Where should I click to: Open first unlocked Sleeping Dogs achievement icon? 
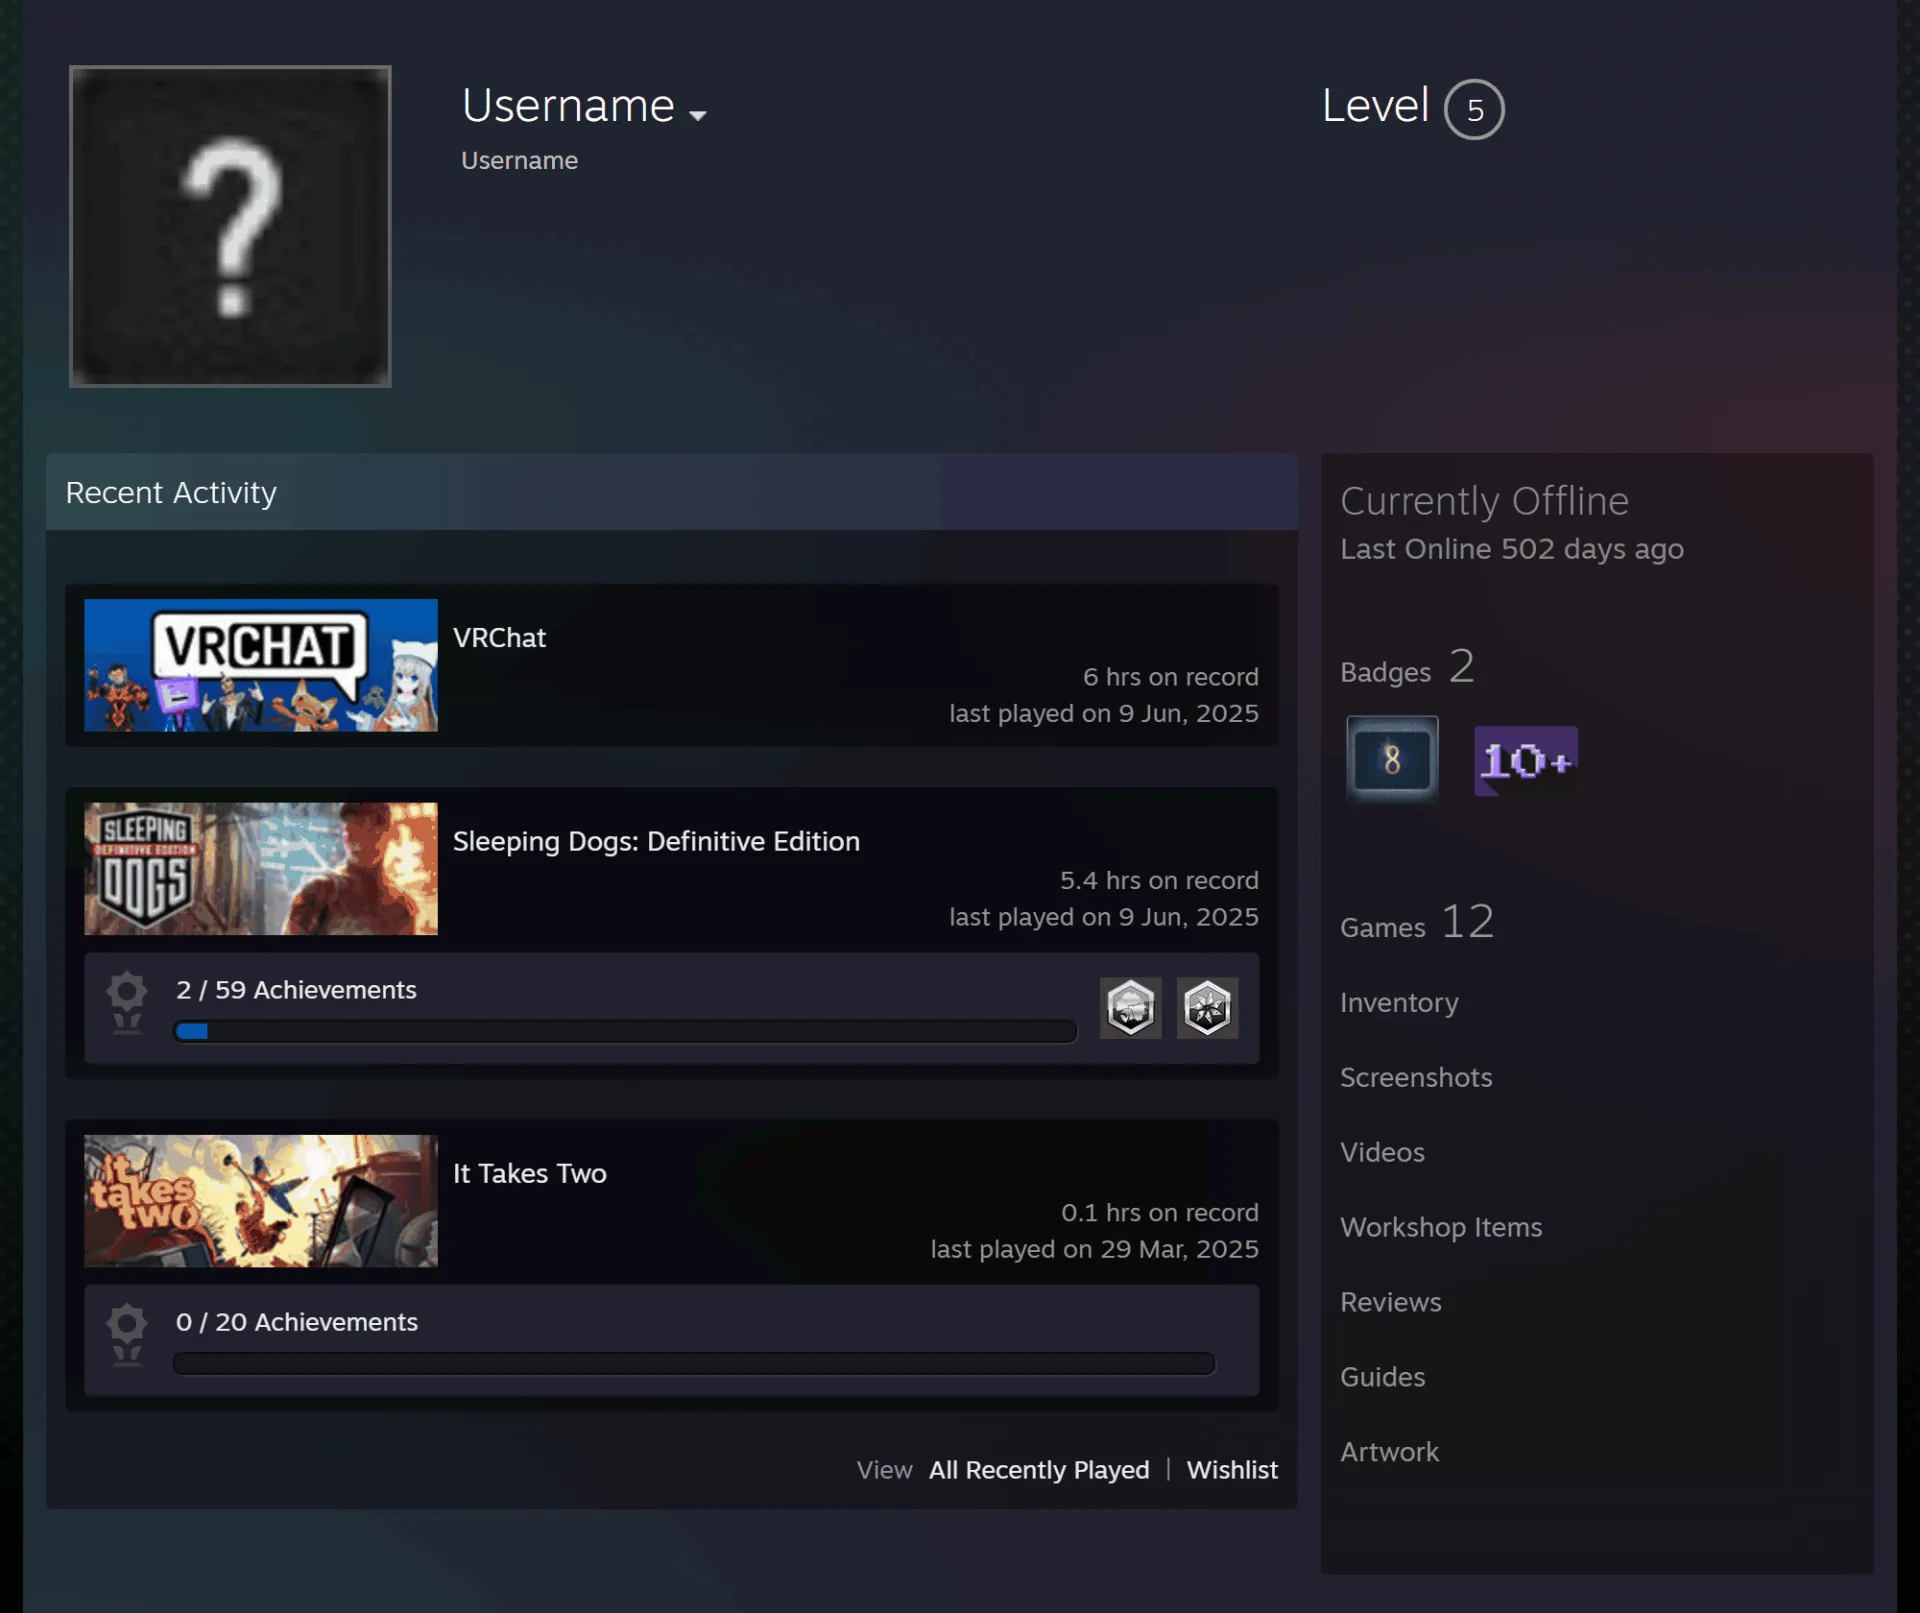pos(1131,1008)
